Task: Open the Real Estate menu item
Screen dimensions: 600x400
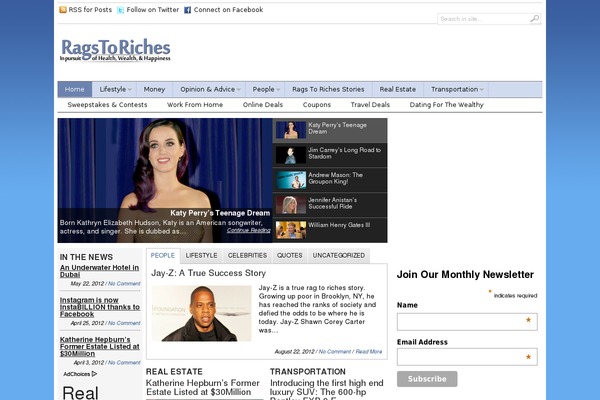Action: coord(398,89)
